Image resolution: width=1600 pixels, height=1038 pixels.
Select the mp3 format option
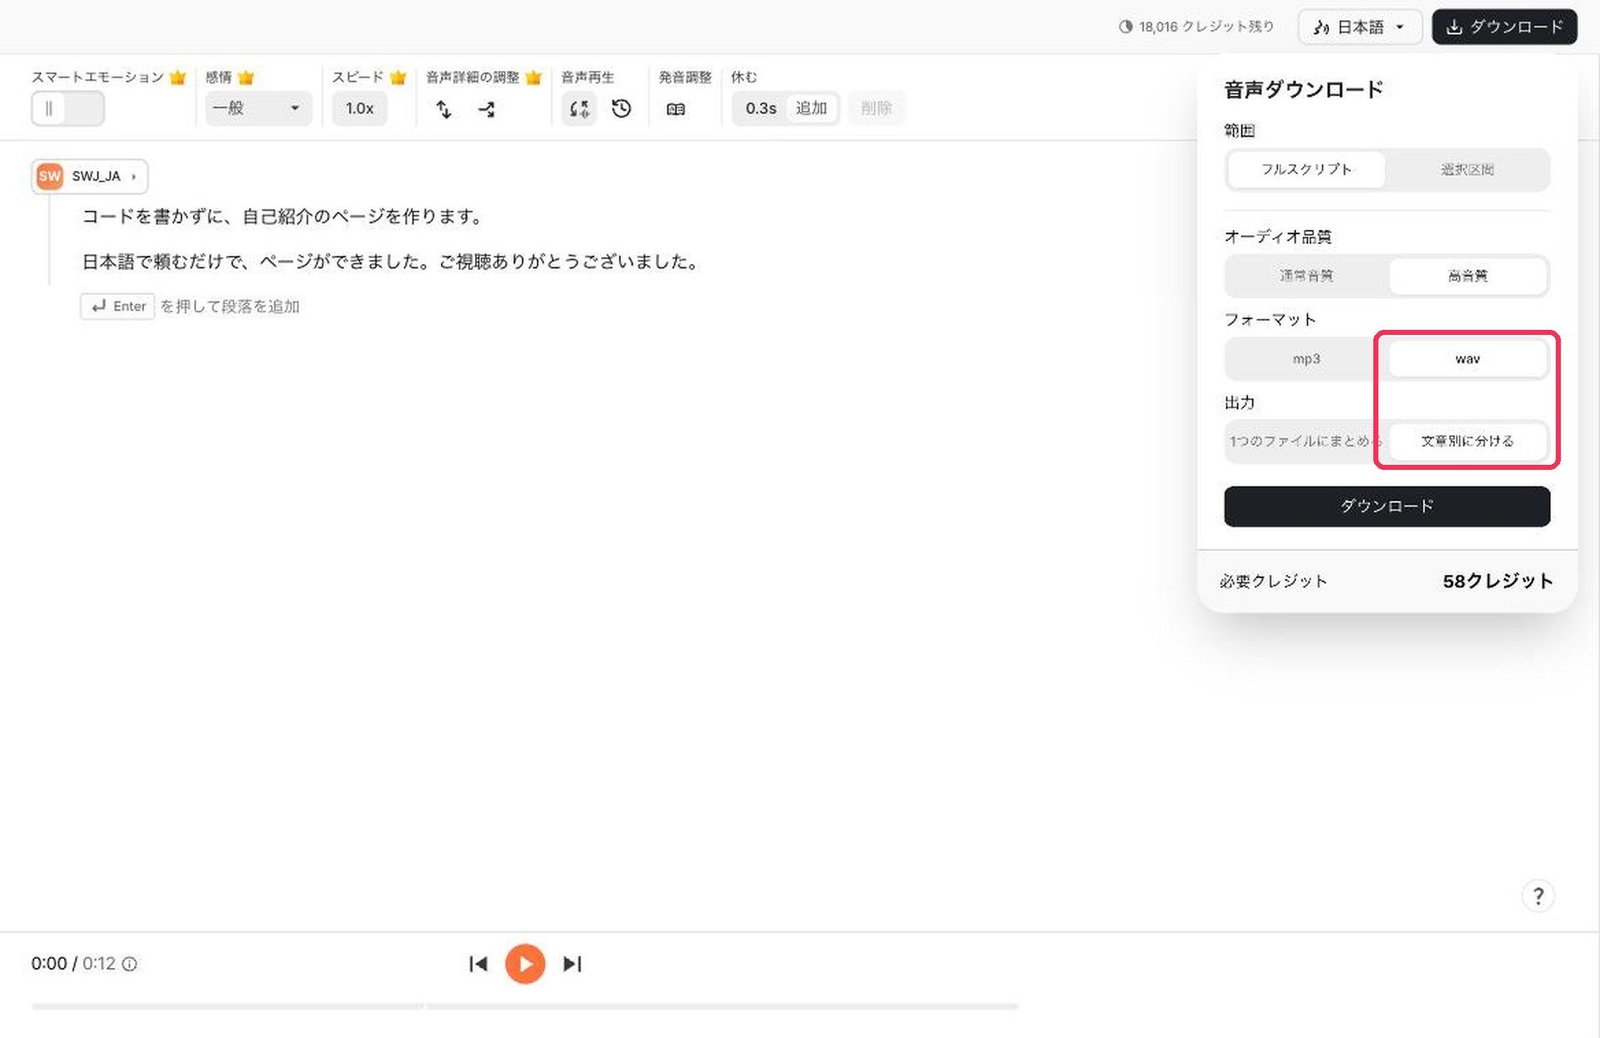coord(1306,359)
